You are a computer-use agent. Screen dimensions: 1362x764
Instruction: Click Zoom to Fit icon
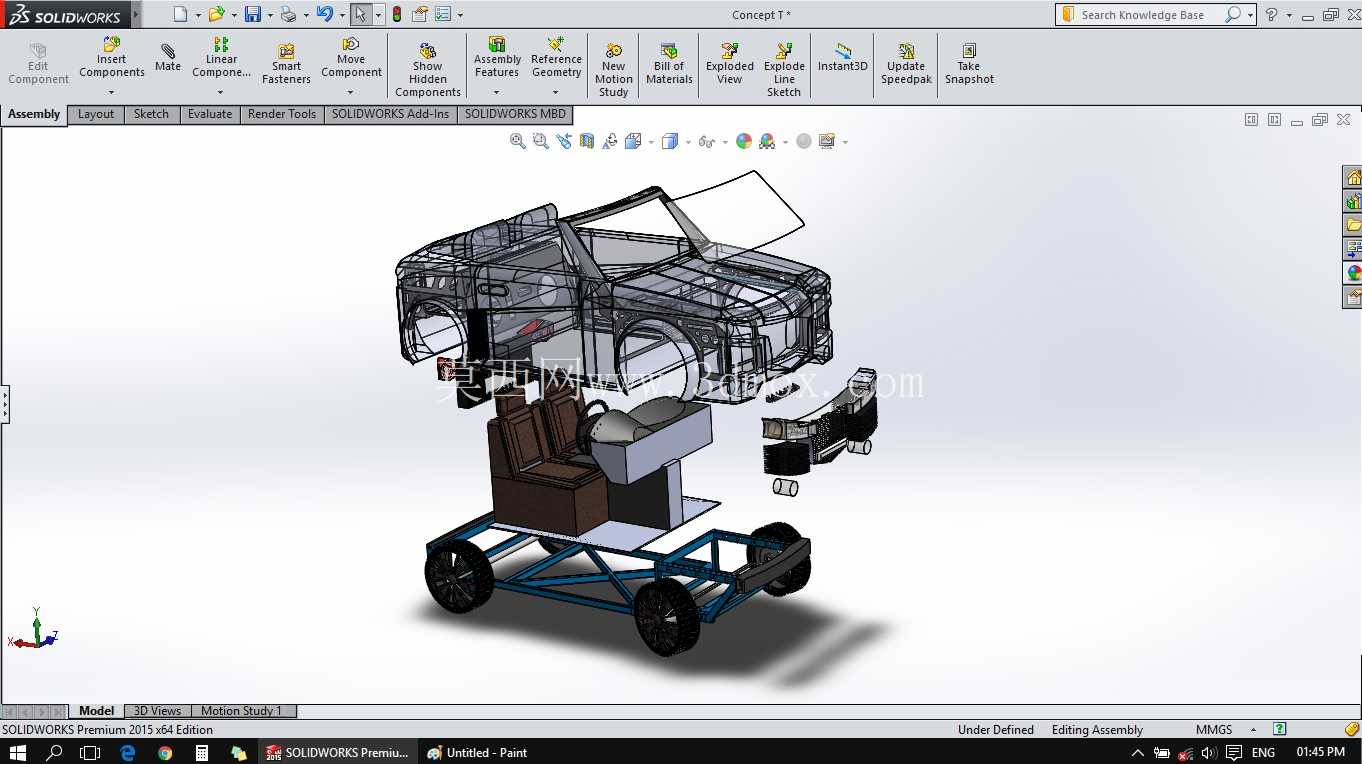click(517, 141)
